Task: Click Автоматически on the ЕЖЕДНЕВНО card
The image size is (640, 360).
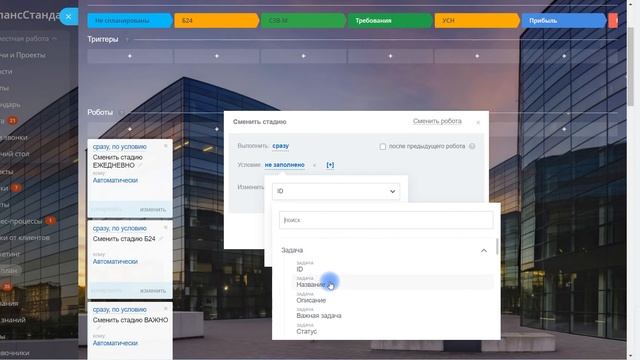Action: (x=115, y=180)
